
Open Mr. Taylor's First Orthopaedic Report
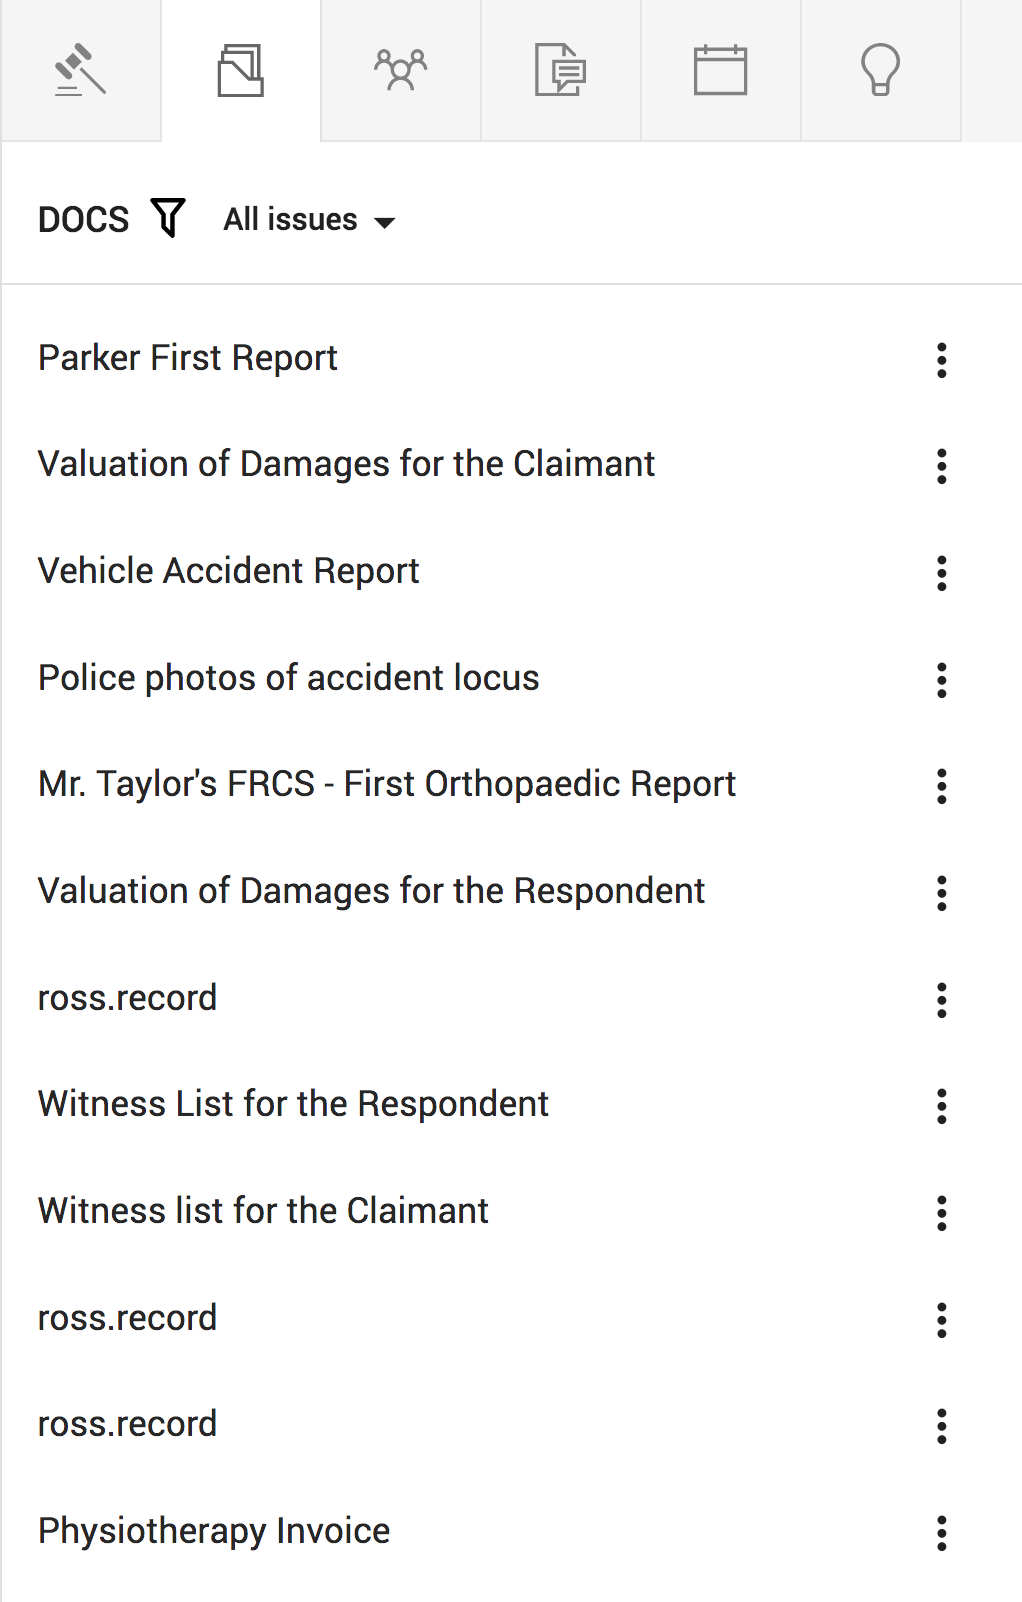pos(386,784)
